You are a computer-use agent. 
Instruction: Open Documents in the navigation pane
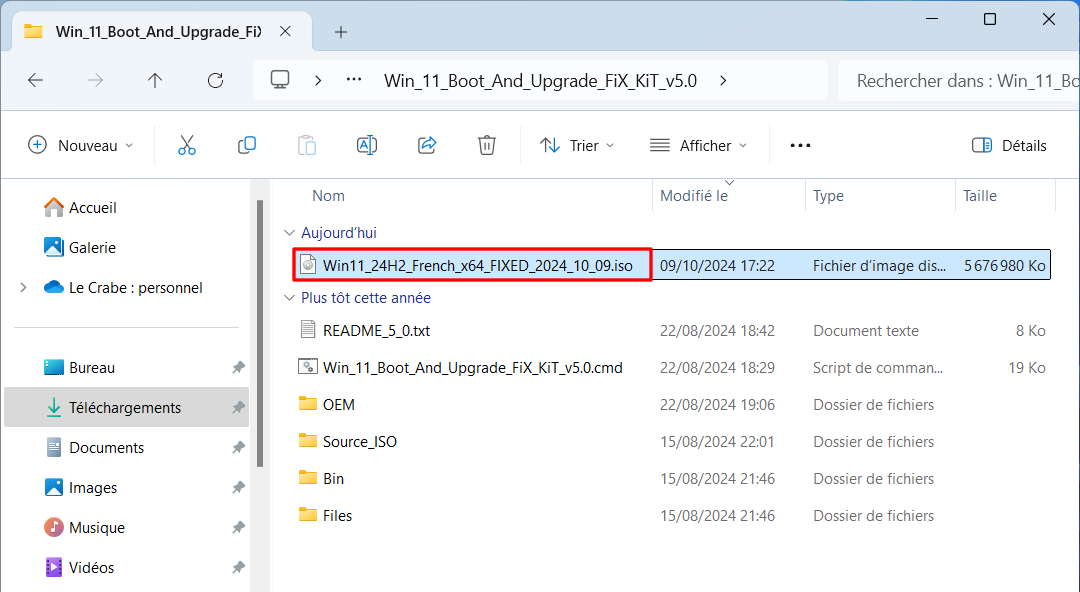pos(93,447)
